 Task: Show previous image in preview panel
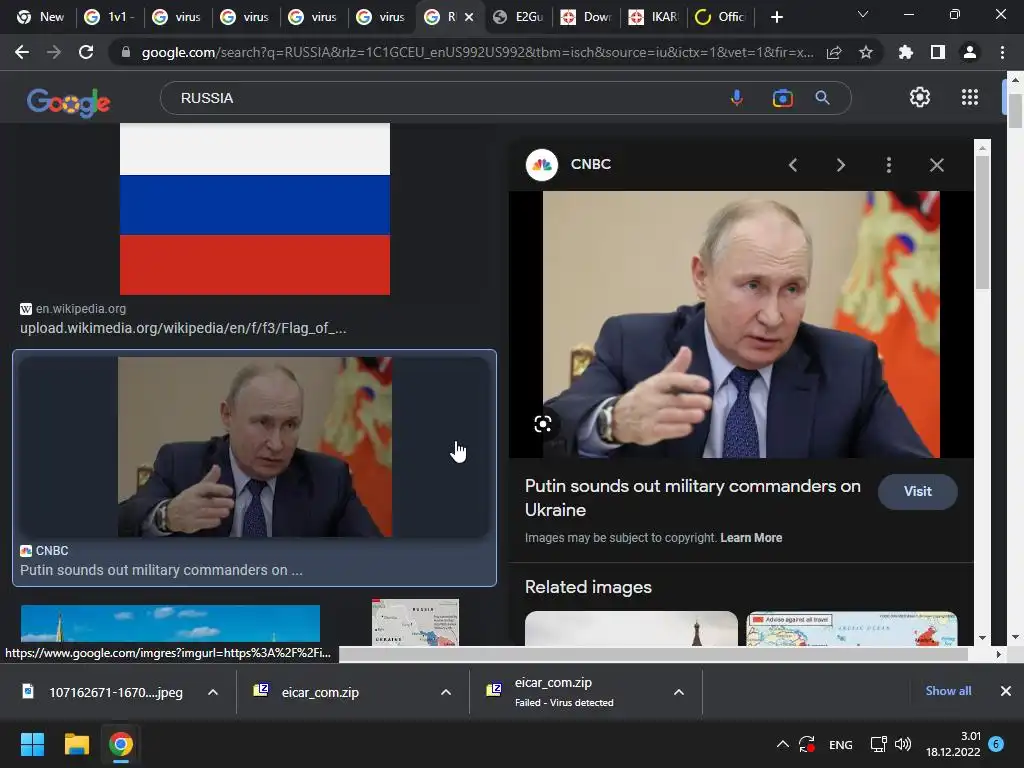point(793,165)
